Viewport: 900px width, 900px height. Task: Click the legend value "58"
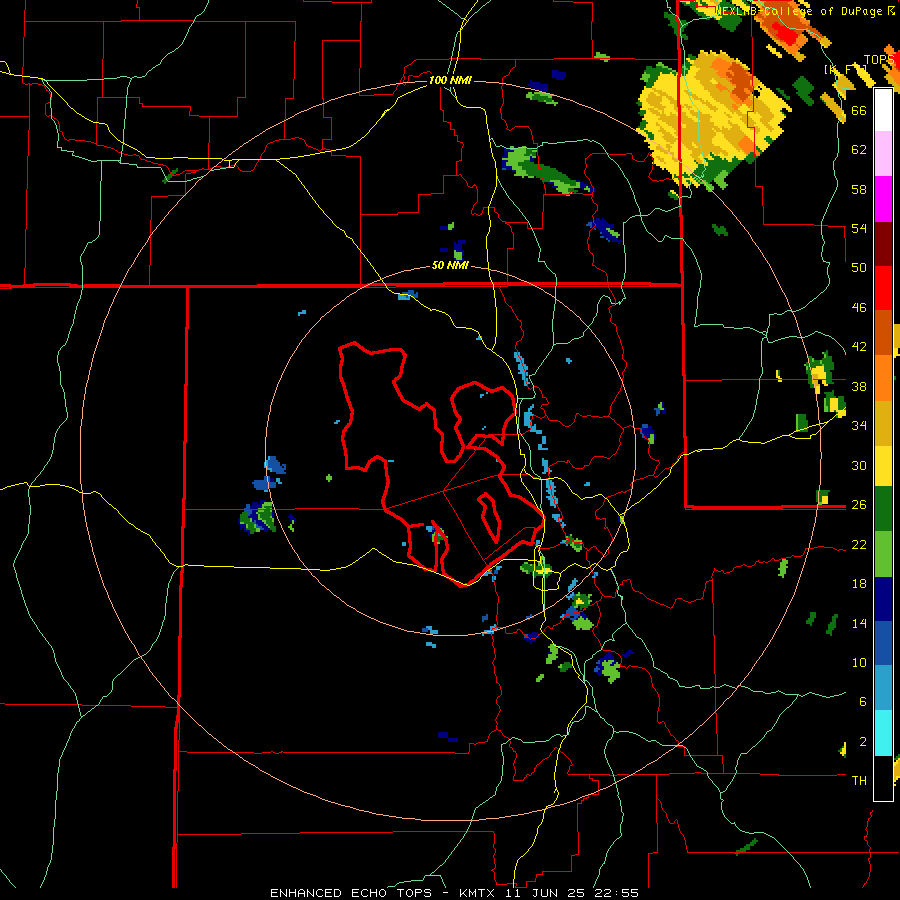click(859, 189)
